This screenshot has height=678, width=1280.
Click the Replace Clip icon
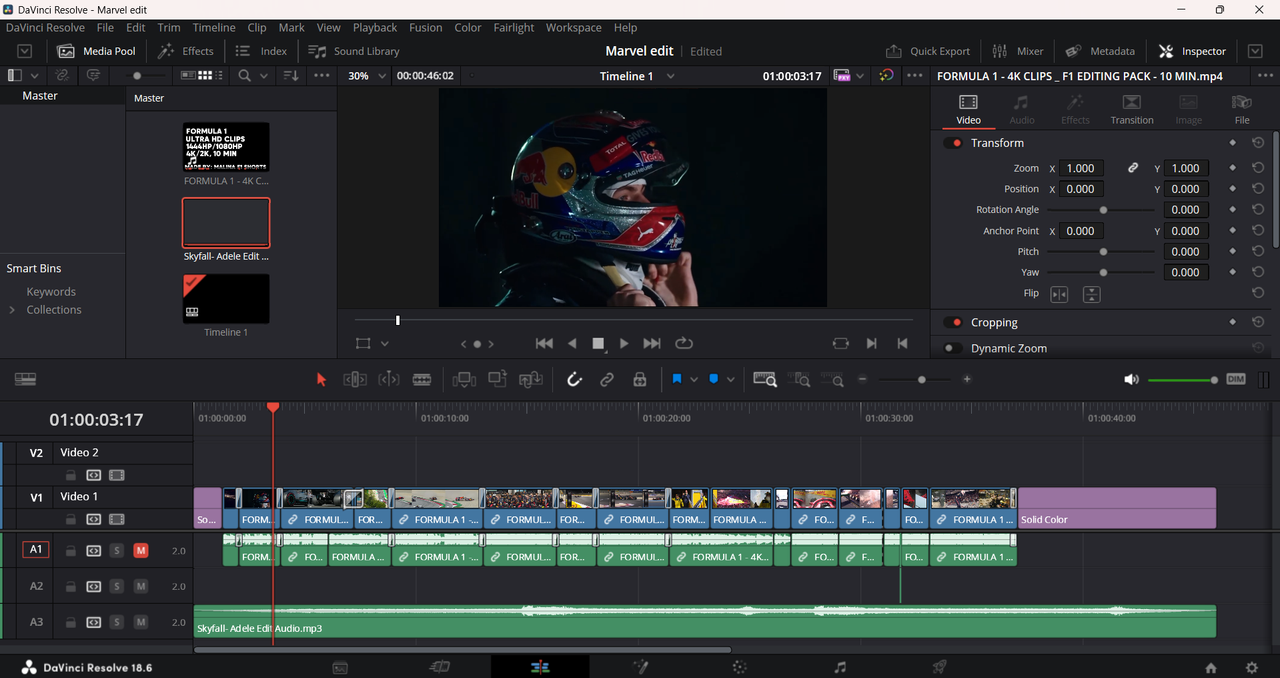coord(531,380)
